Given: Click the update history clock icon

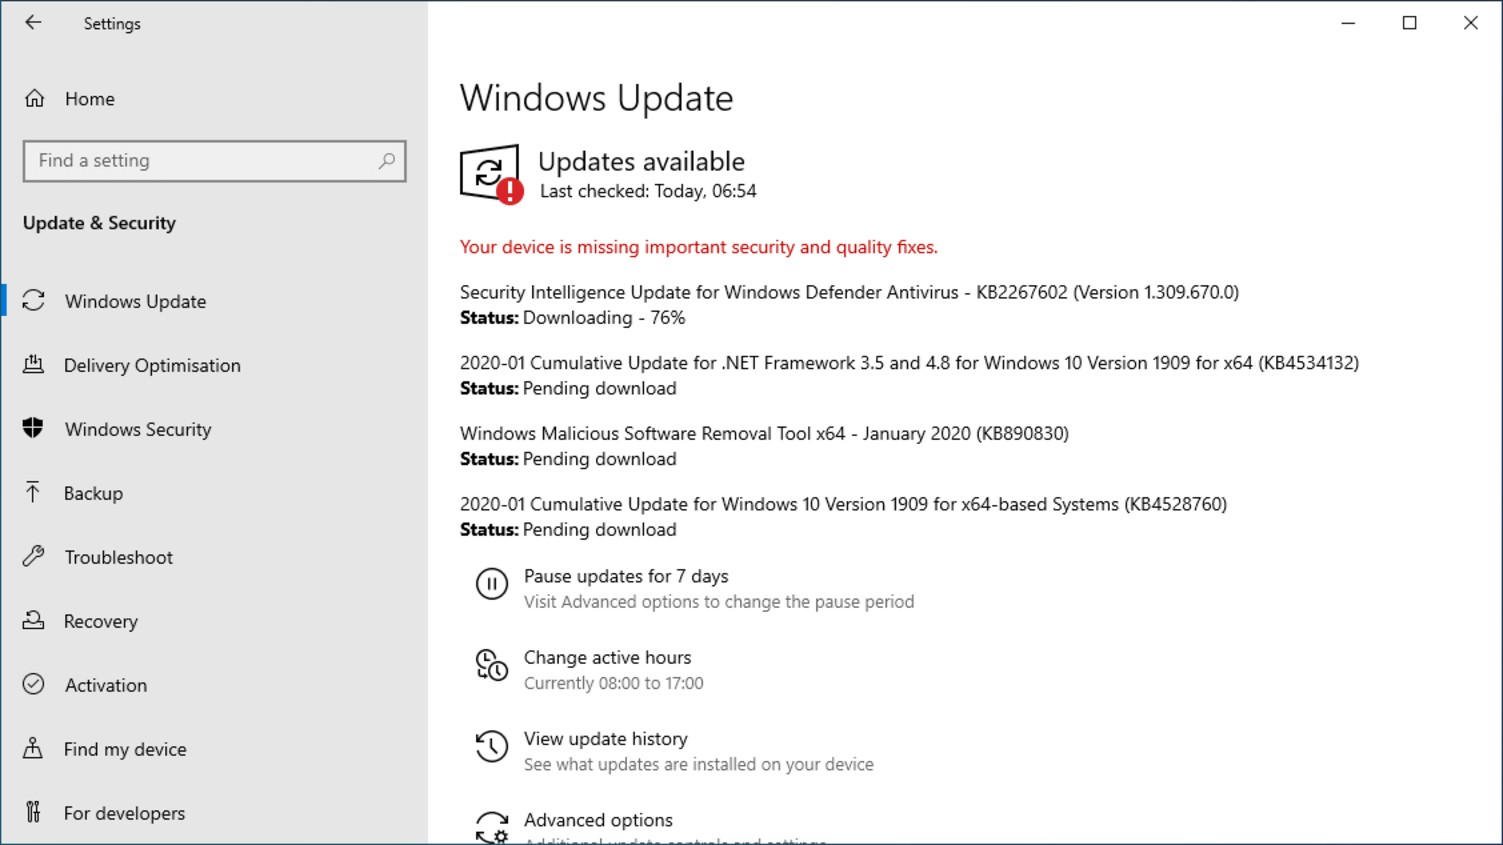Looking at the screenshot, I should [x=491, y=746].
